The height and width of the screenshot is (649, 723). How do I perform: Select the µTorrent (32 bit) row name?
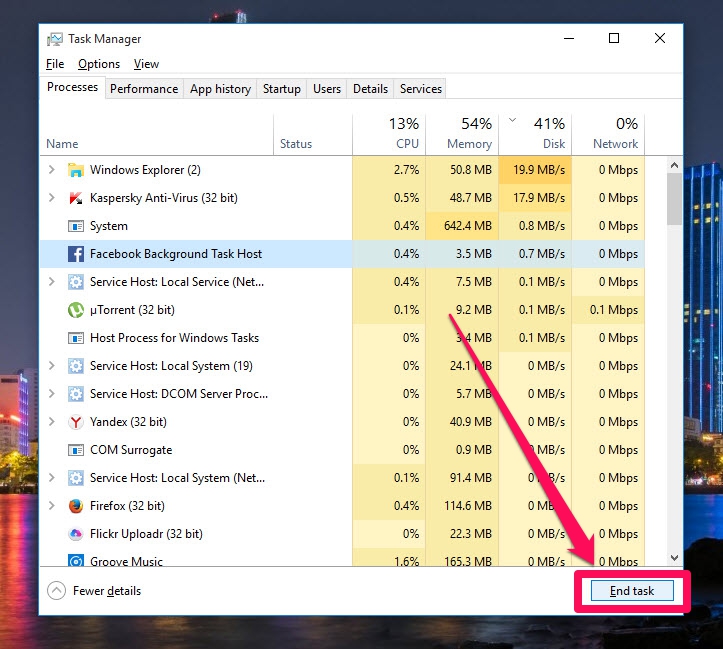[x=132, y=310]
